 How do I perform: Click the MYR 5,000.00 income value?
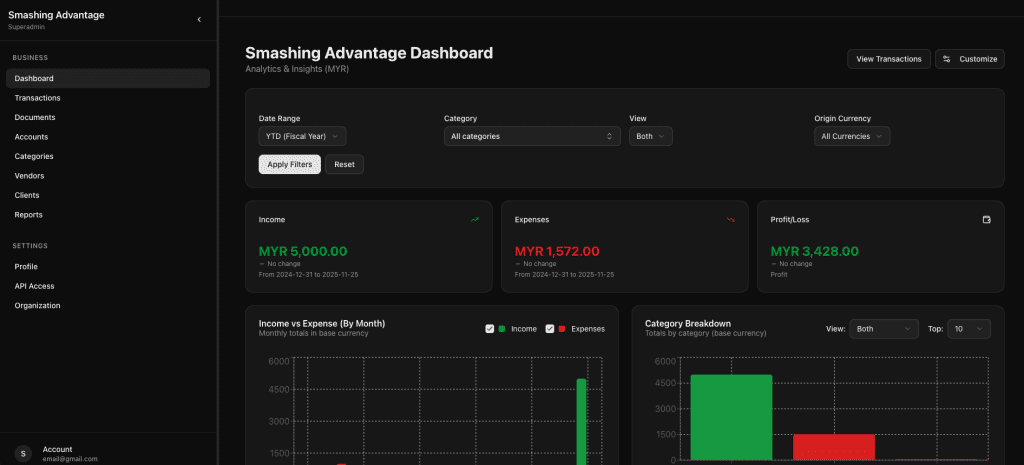click(x=303, y=251)
